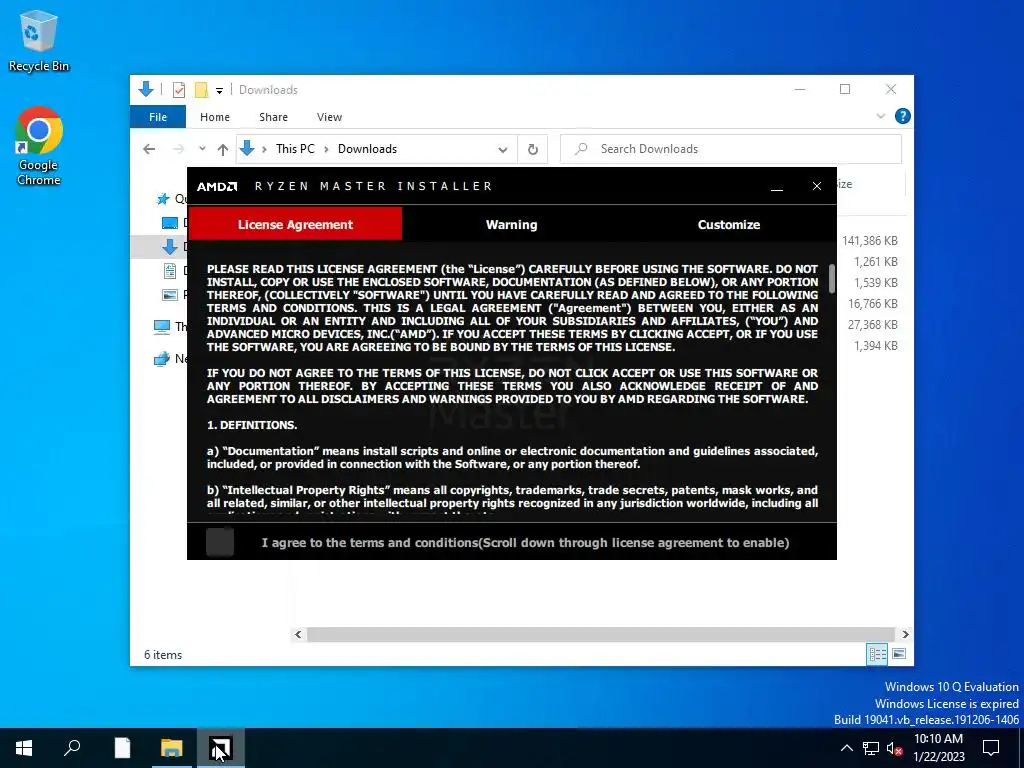The height and width of the screenshot is (768, 1024).
Task: Open the Home ribbon tab
Action: (x=215, y=117)
